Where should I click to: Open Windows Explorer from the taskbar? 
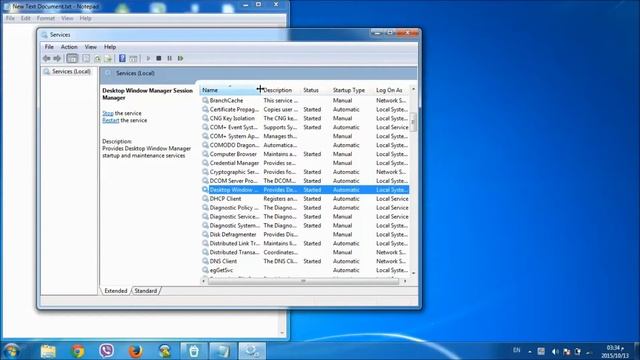pyautogui.click(x=48, y=351)
